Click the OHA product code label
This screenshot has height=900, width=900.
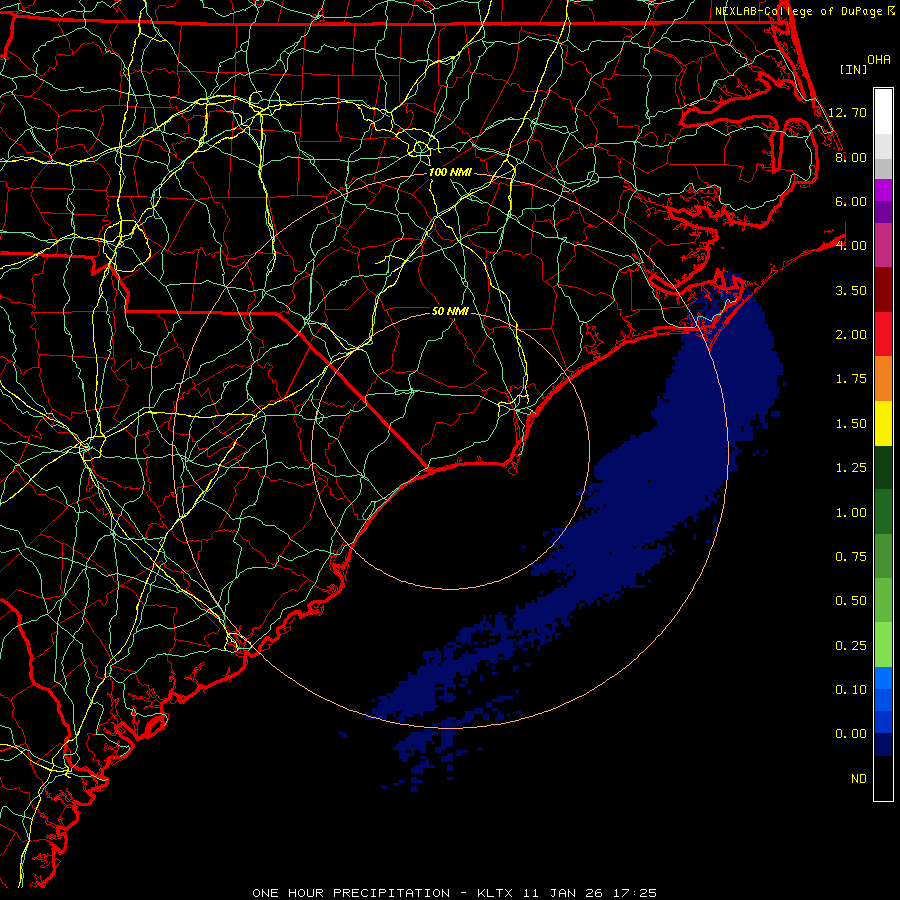(879, 60)
